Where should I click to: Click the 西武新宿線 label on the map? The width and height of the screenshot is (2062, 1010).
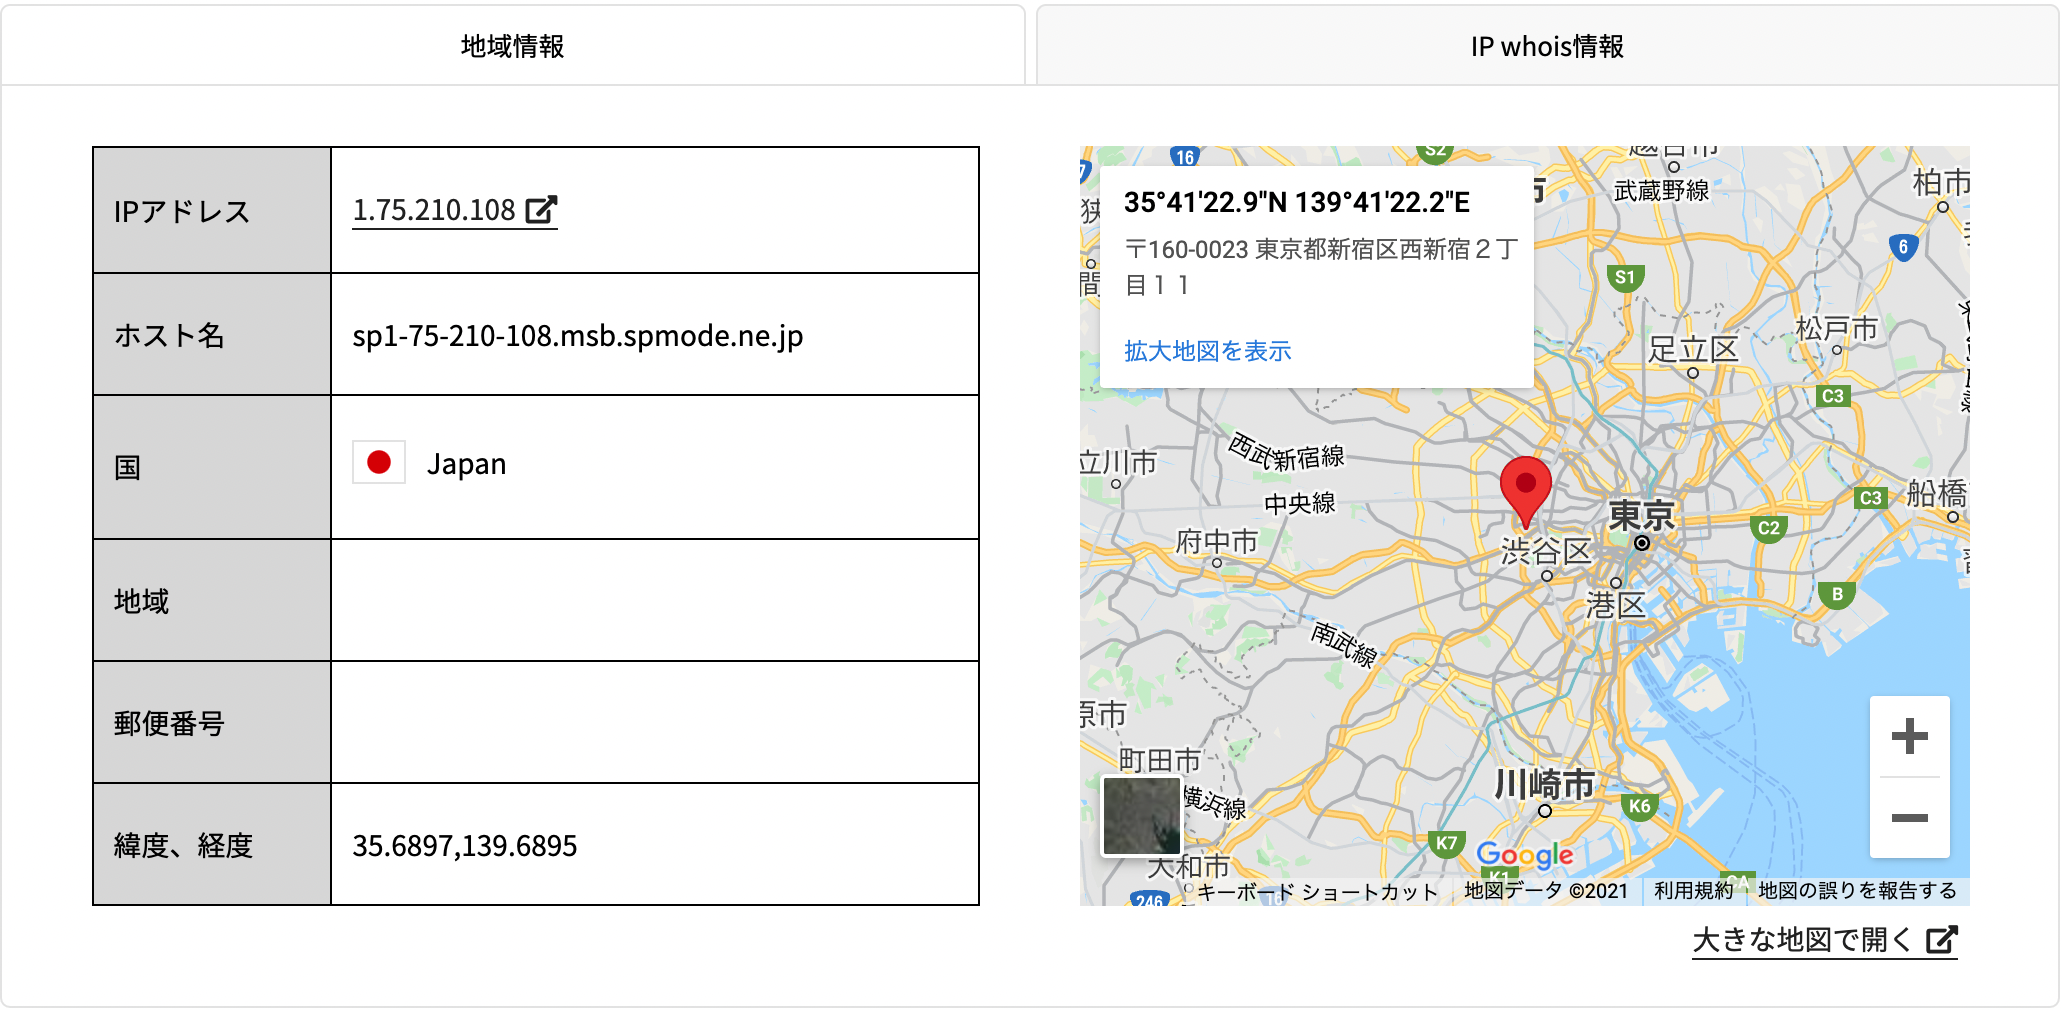point(1286,452)
